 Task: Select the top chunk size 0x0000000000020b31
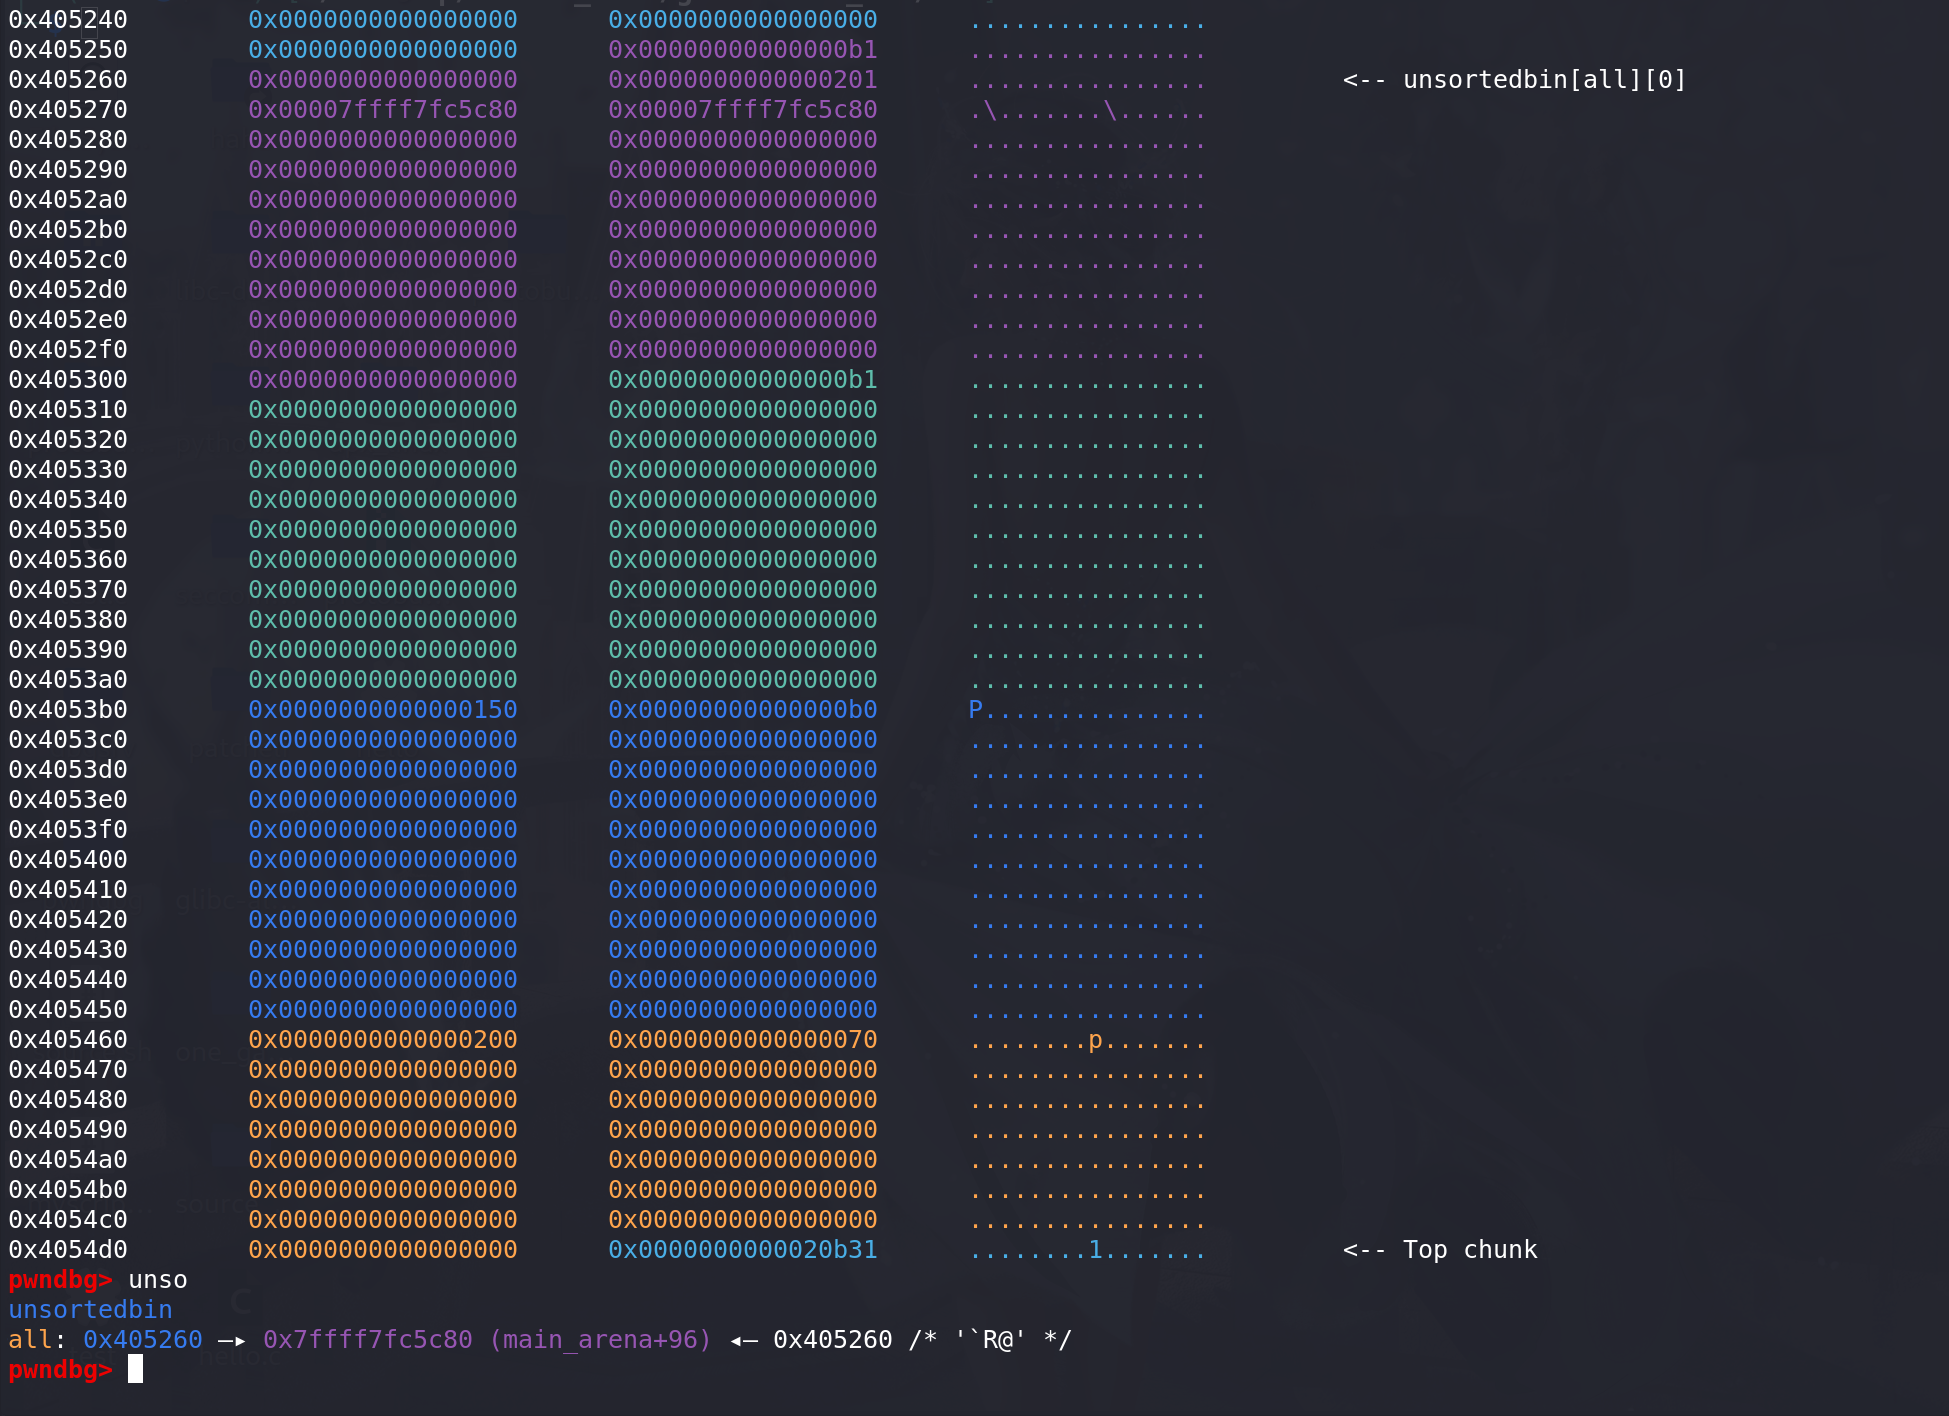click(x=743, y=1250)
